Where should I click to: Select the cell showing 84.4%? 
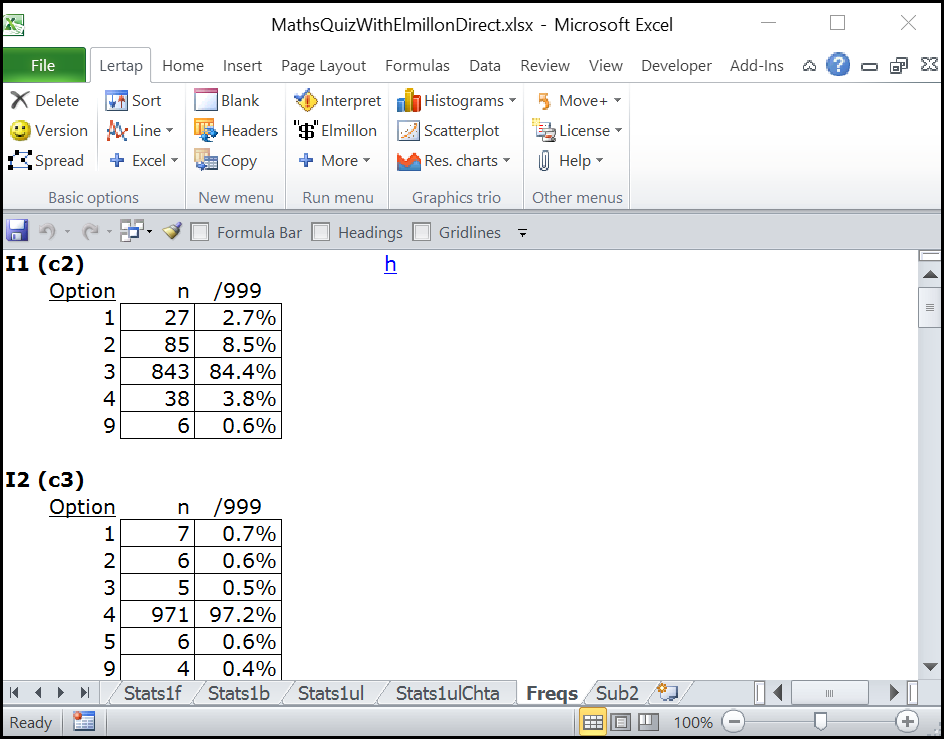pos(238,372)
